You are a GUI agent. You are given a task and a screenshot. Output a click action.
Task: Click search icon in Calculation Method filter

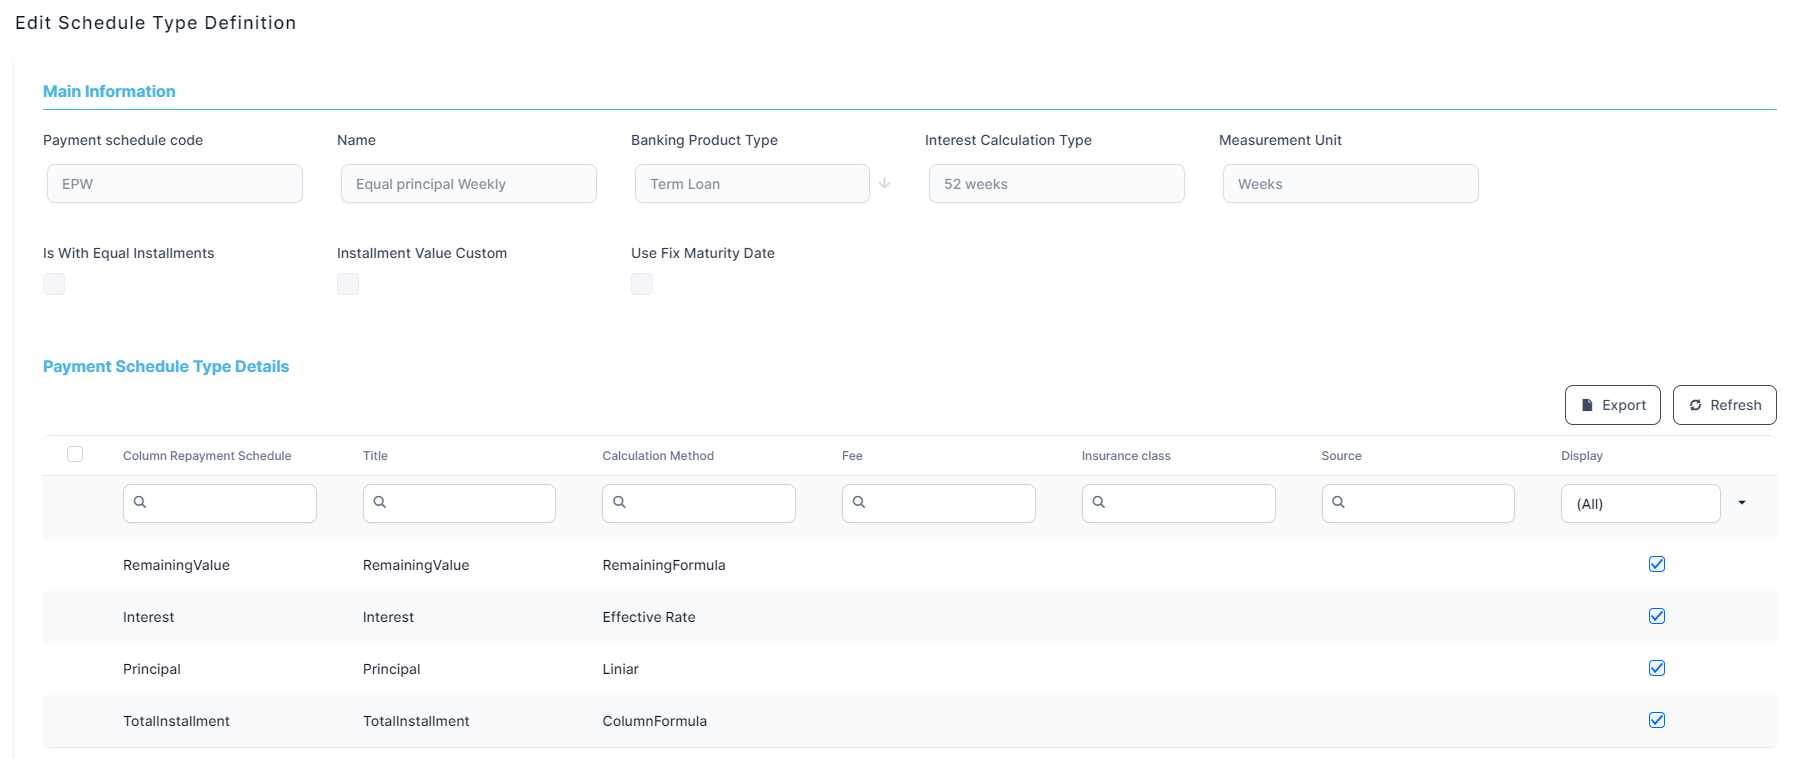[x=619, y=502]
